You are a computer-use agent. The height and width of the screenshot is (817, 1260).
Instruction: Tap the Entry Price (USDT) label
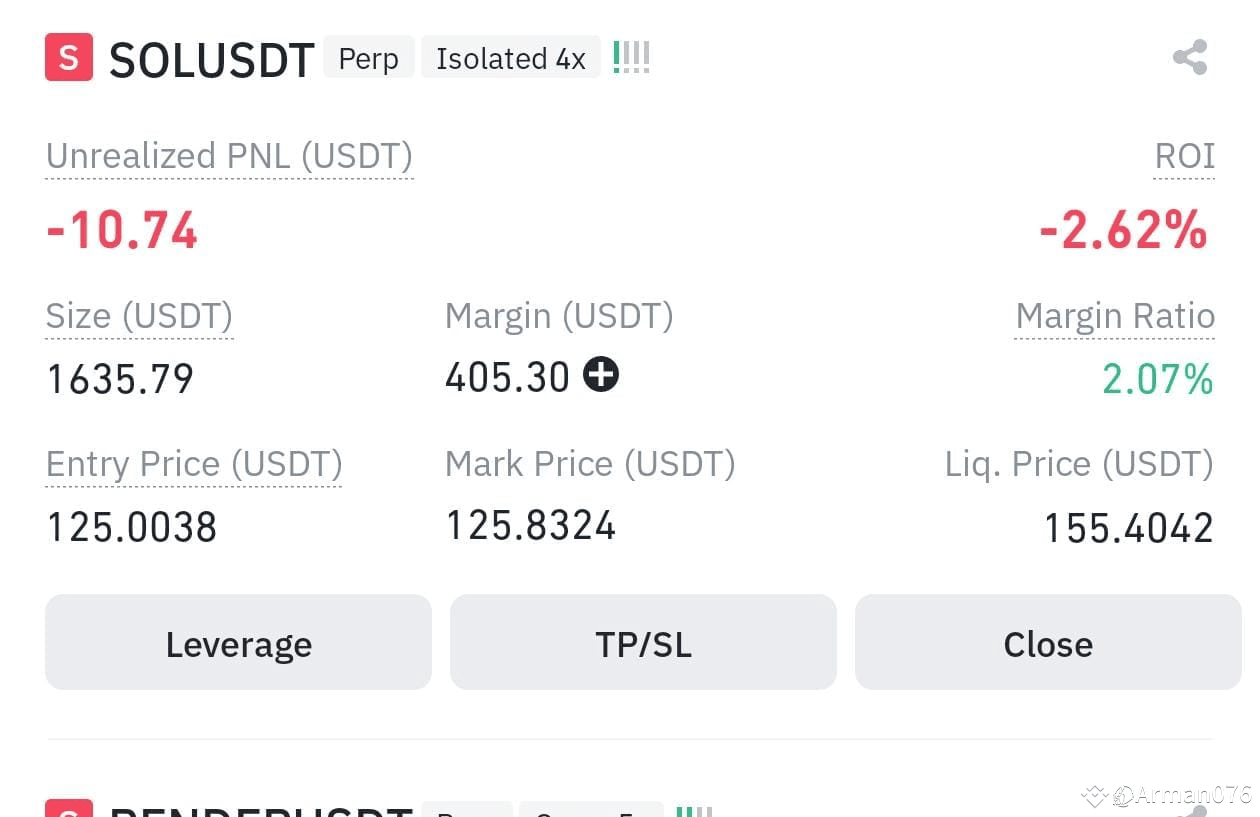click(x=194, y=465)
